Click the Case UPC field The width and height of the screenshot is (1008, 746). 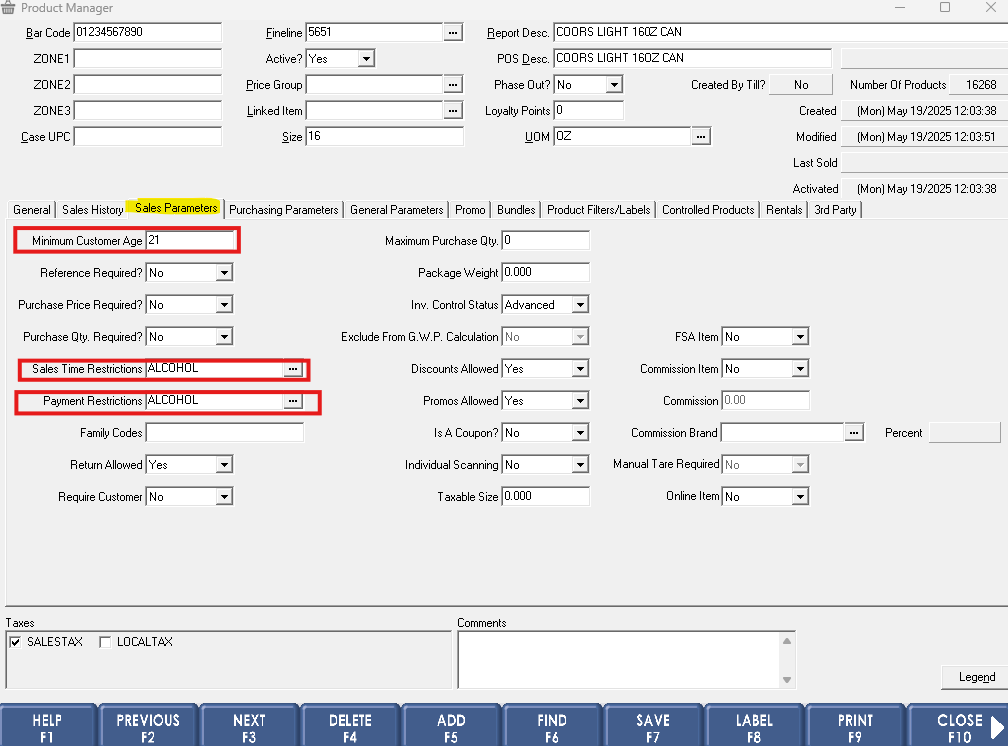[x=148, y=136]
